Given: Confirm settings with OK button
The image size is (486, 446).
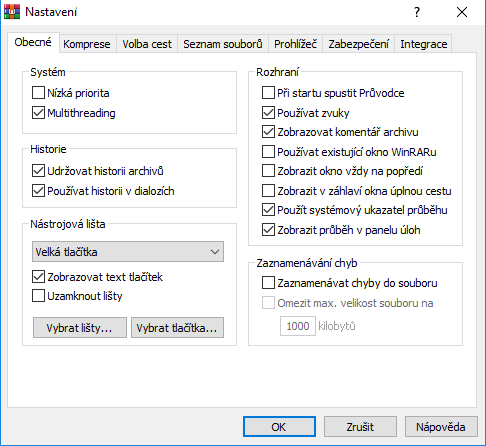Looking at the screenshot, I should point(279,426).
